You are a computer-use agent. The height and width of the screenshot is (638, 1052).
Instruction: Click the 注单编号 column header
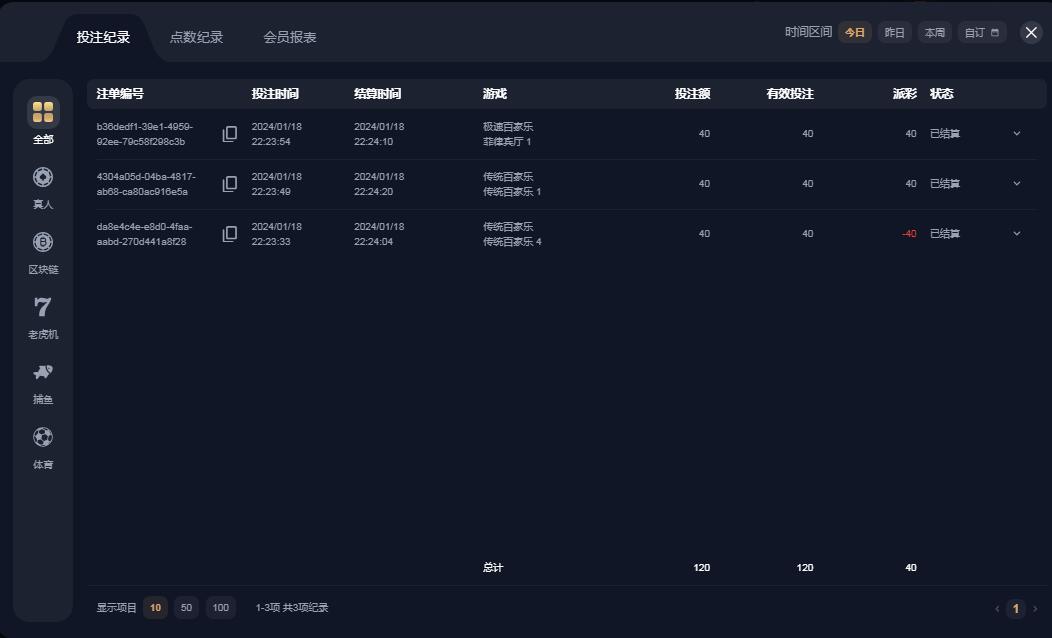(120, 94)
